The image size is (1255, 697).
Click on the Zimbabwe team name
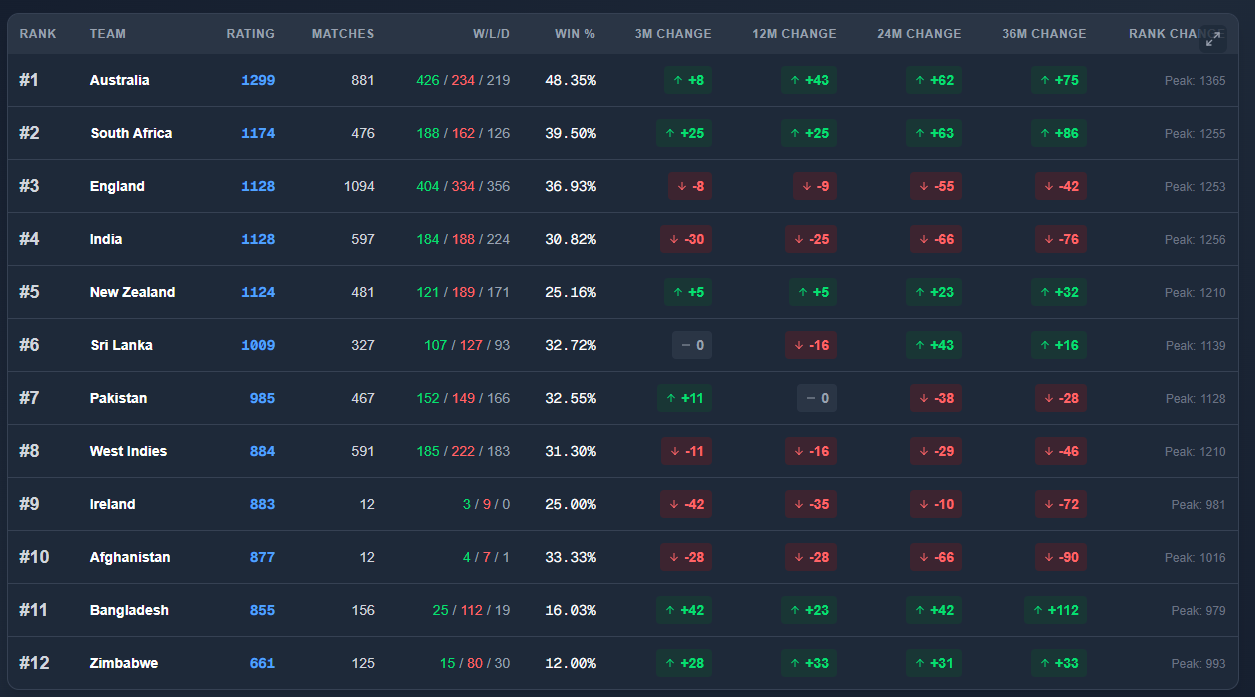coord(124,663)
